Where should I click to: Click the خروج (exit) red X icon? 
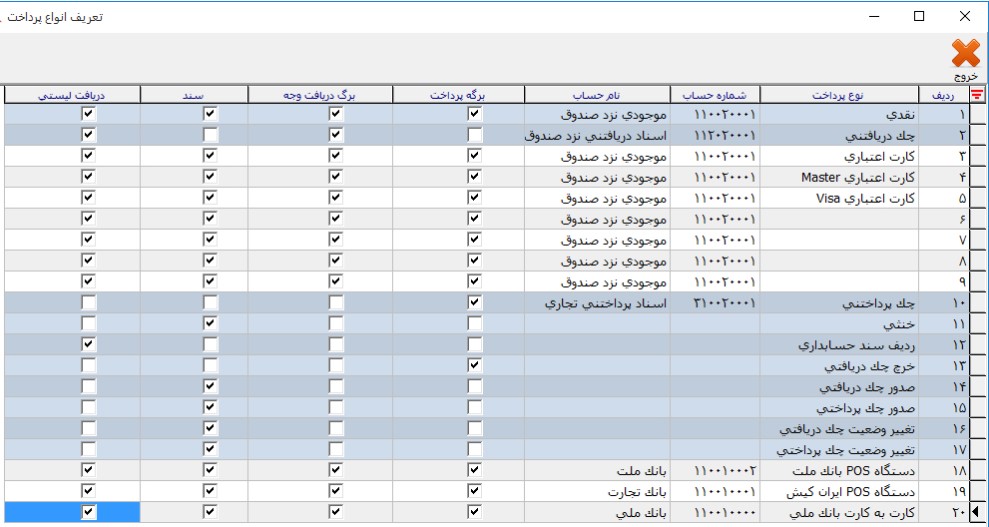point(965,54)
